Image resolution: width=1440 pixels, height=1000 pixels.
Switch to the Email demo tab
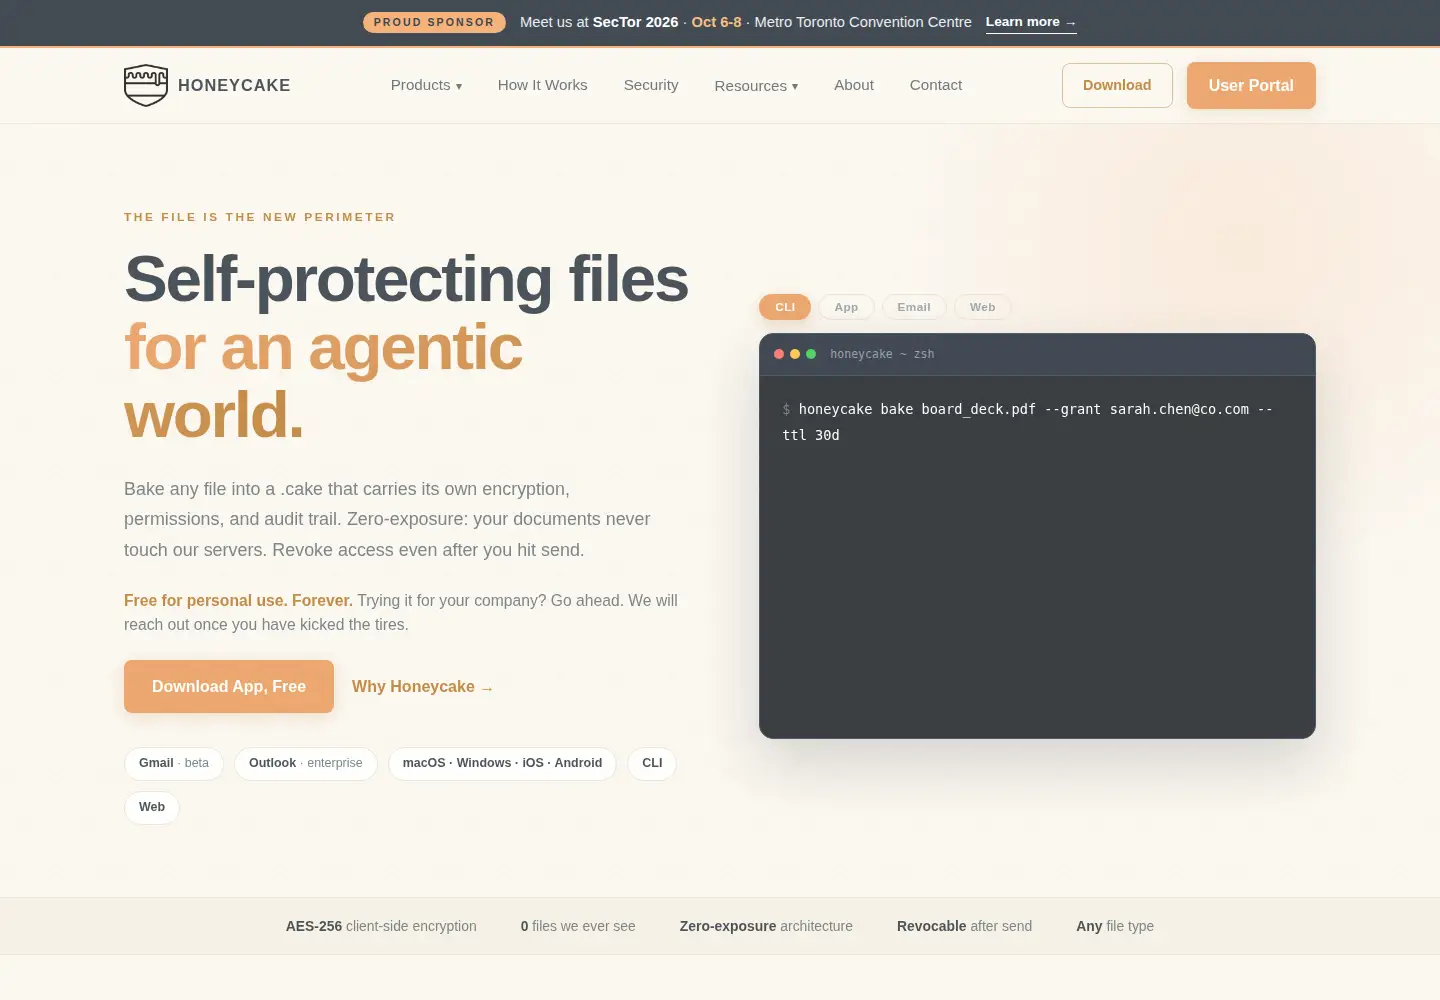point(914,307)
